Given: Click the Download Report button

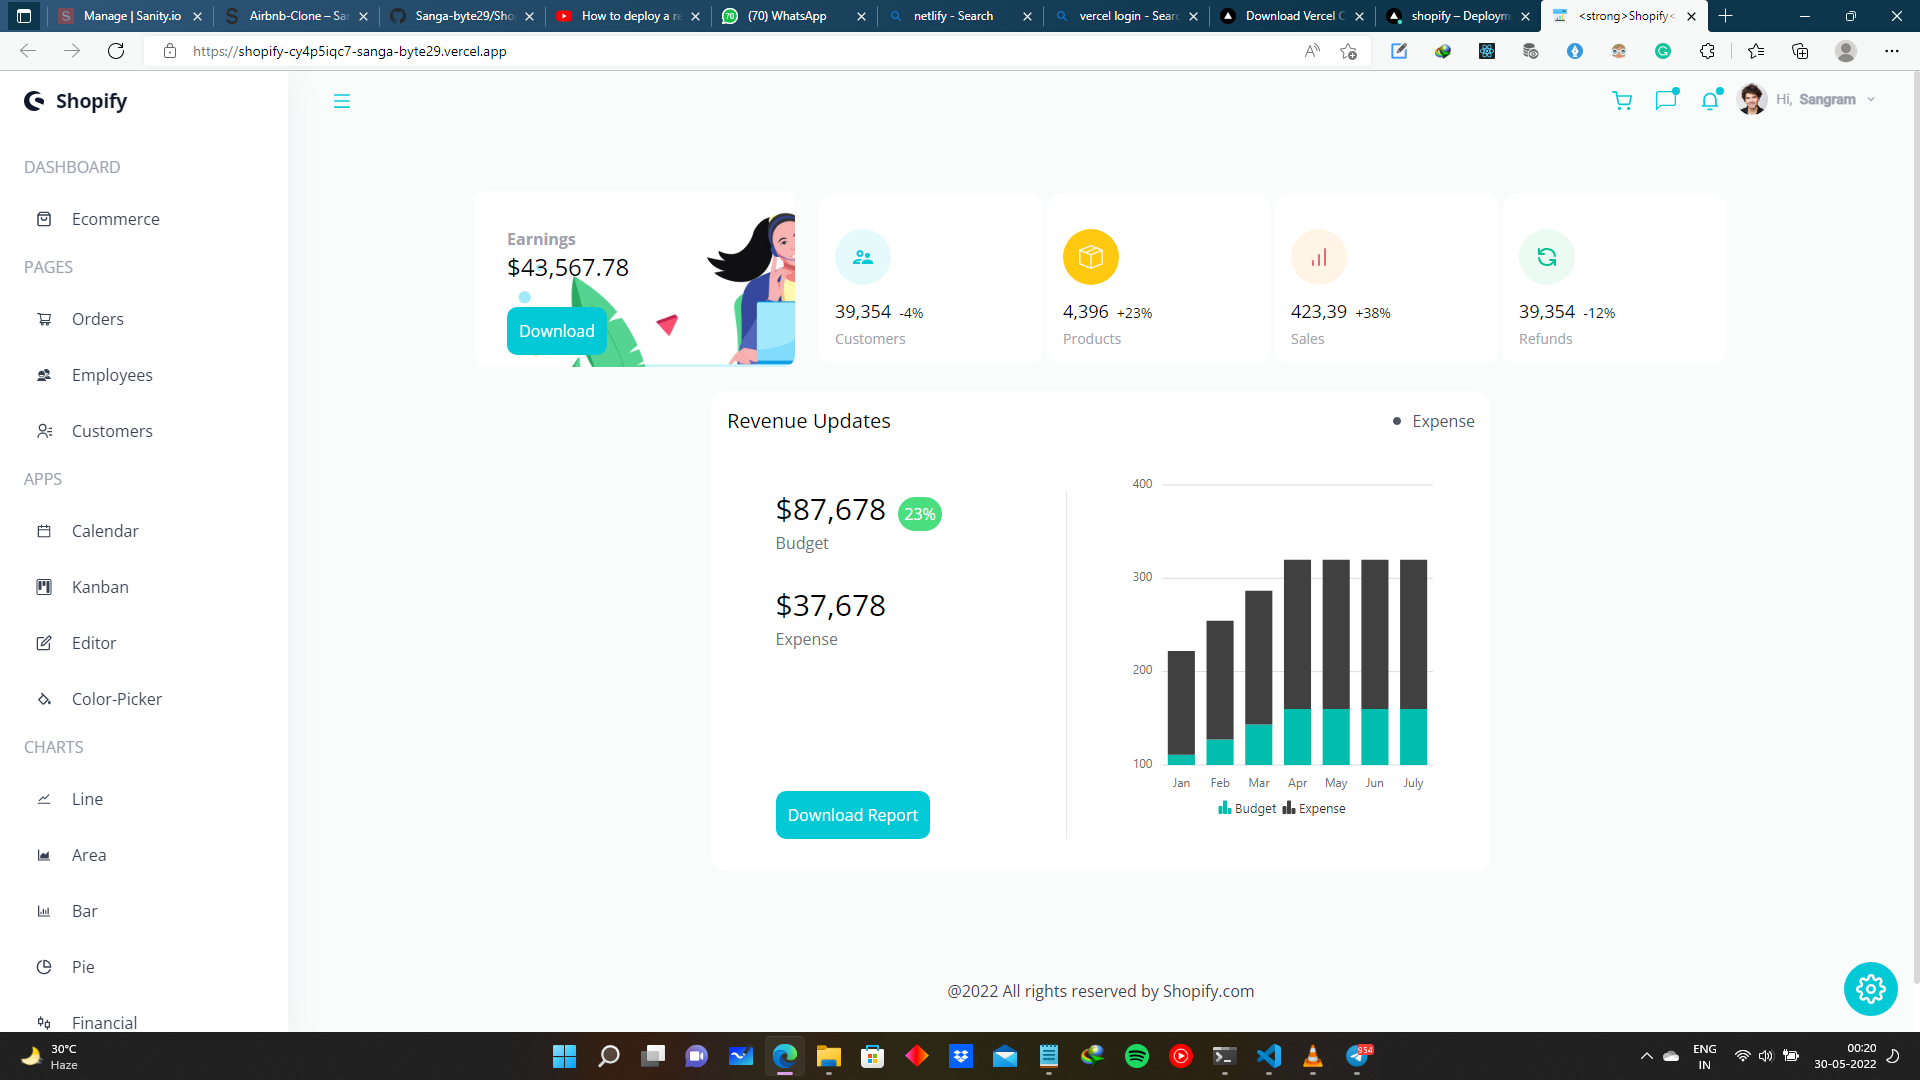Looking at the screenshot, I should (x=852, y=815).
